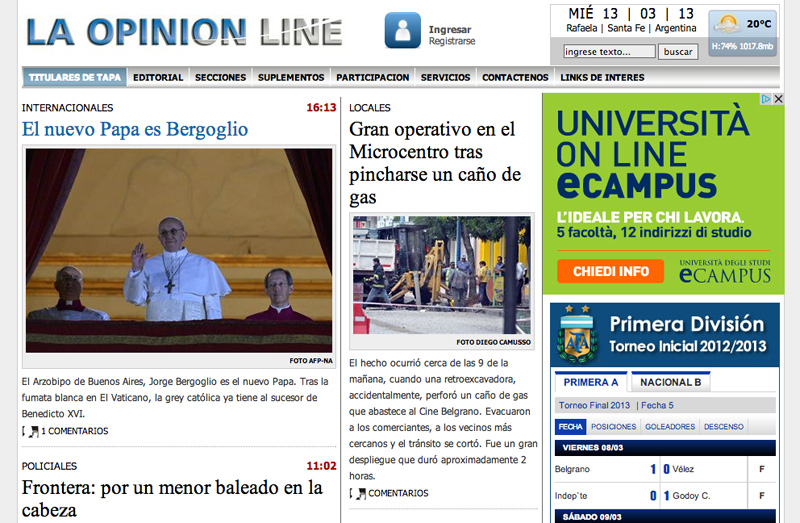Select the Posiciones sub-tab
800x523 pixels.
pyautogui.click(x=613, y=427)
